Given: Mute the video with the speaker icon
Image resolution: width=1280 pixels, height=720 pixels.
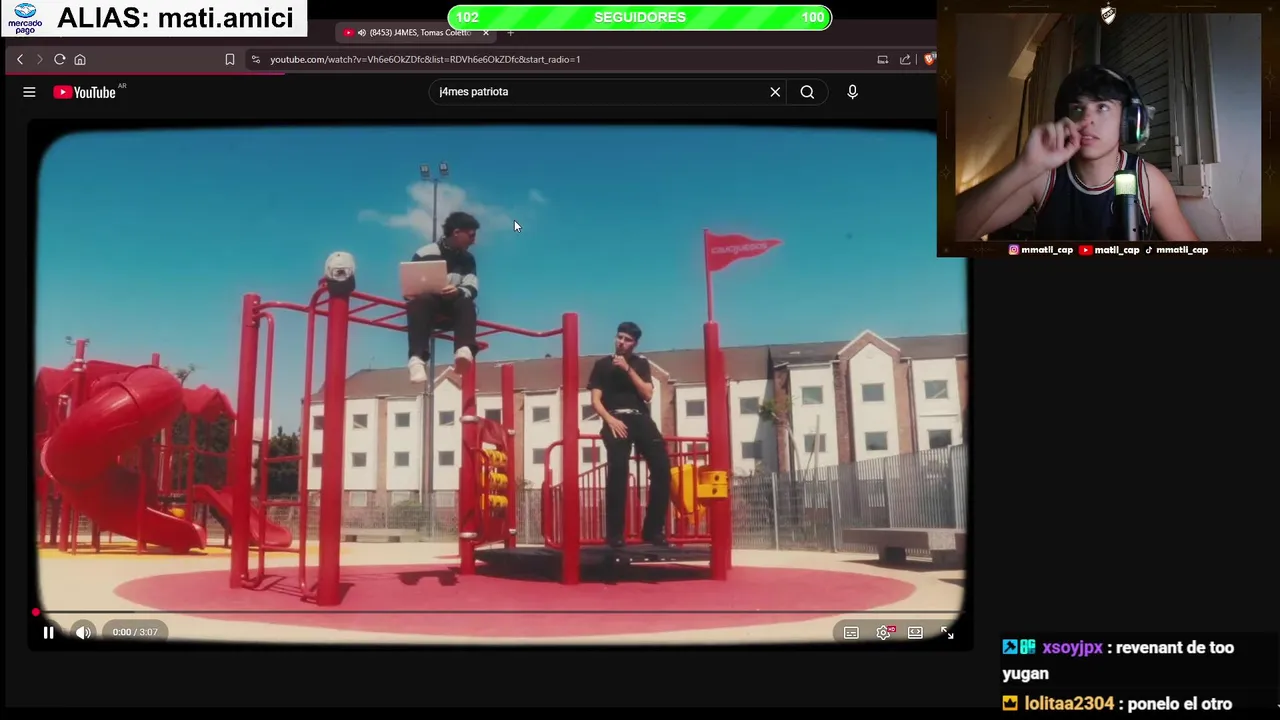Looking at the screenshot, I should pyautogui.click(x=83, y=632).
